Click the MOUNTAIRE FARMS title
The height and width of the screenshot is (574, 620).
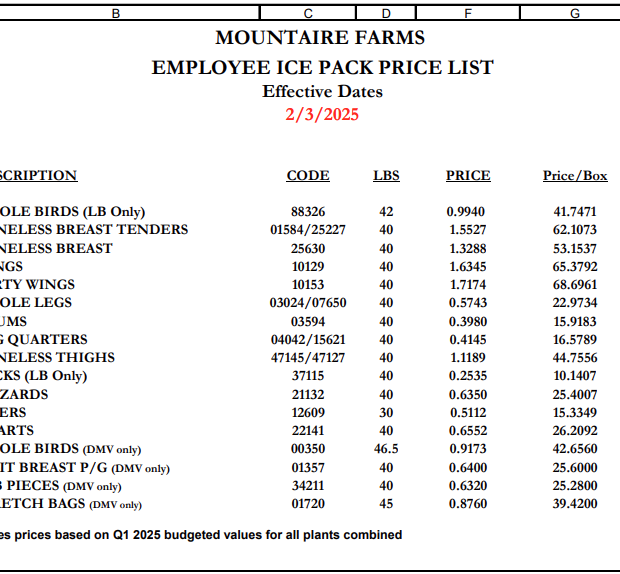320,38
